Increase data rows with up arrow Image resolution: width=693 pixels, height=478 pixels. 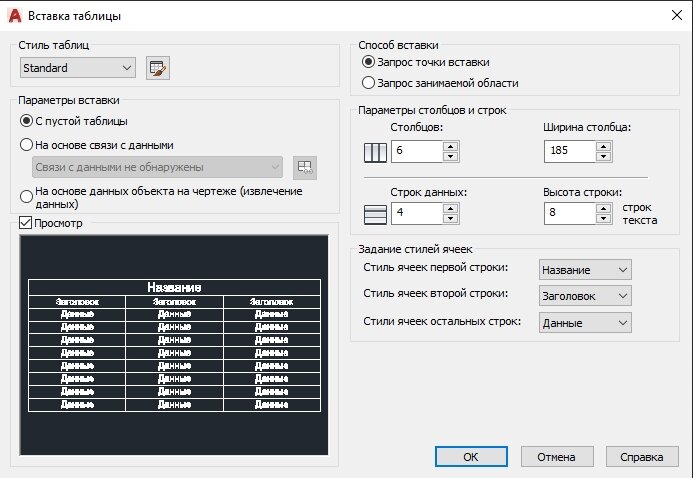coord(450,209)
